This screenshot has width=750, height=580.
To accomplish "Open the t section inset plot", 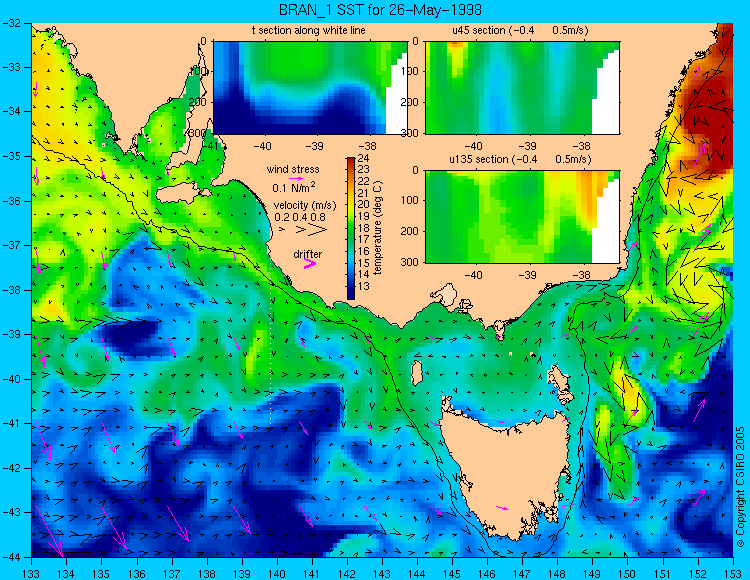I will click(x=310, y=88).
